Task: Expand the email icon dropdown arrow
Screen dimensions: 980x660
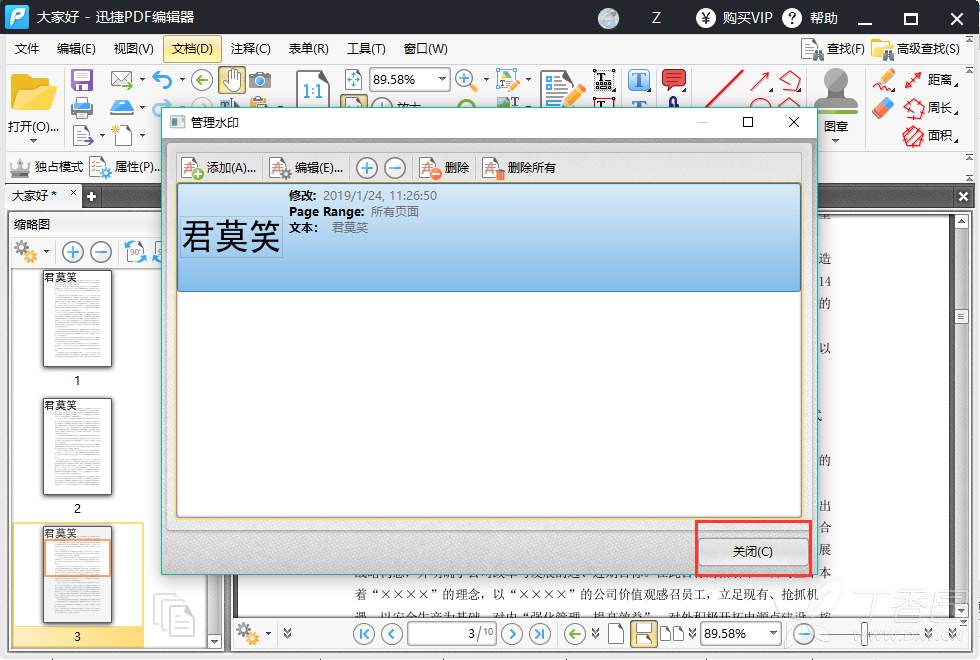Action: coord(142,79)
